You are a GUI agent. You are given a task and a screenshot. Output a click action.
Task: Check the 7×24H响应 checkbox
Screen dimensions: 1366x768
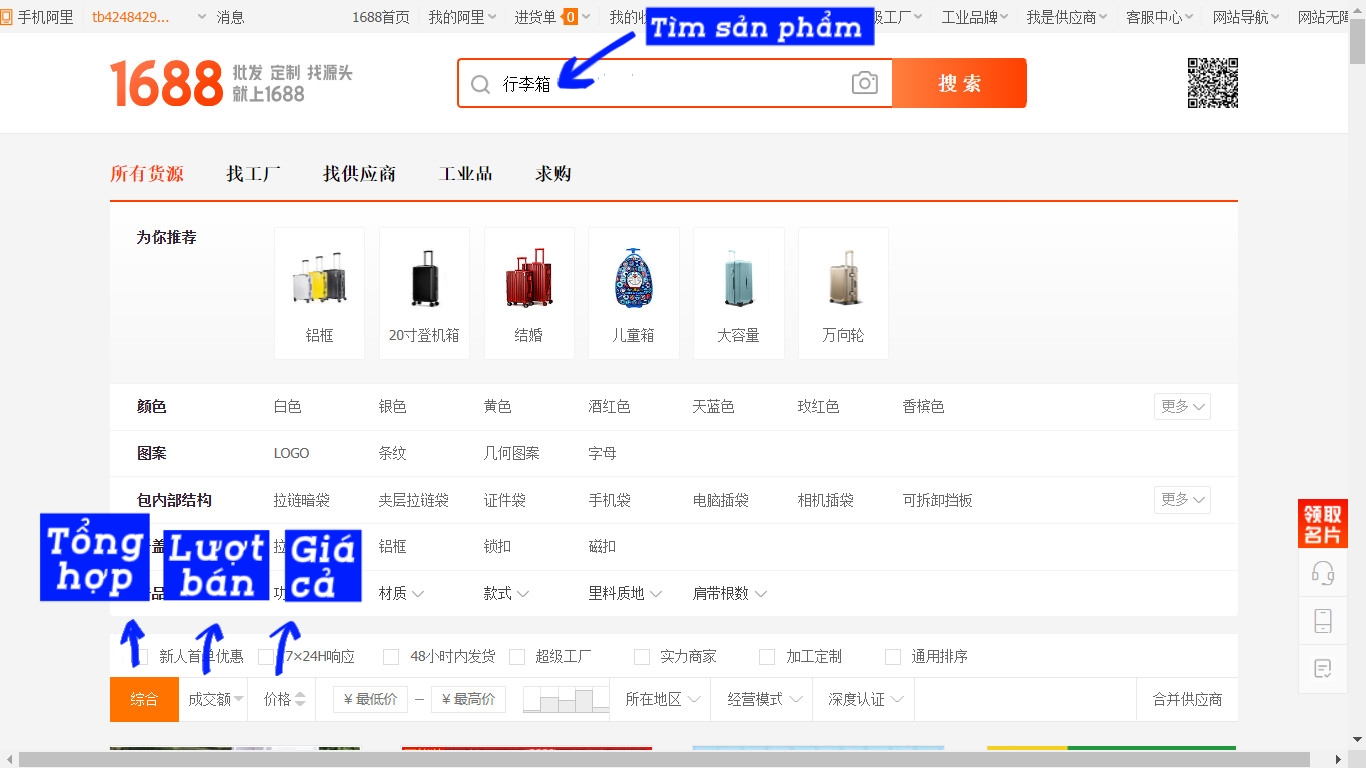(x=266, y=657)
